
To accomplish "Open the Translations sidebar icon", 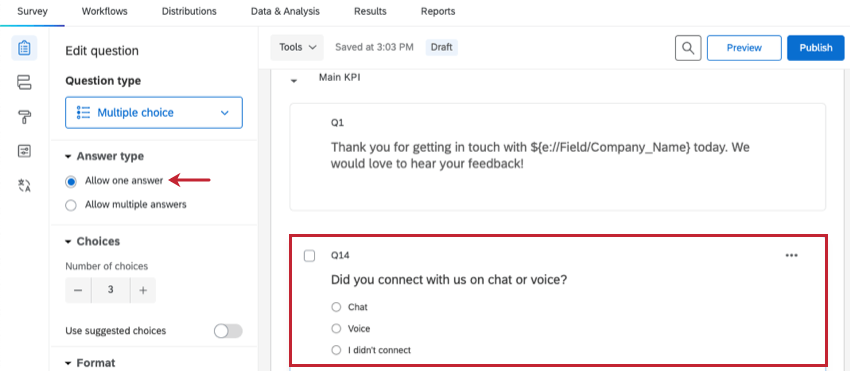I will (24, 186).
